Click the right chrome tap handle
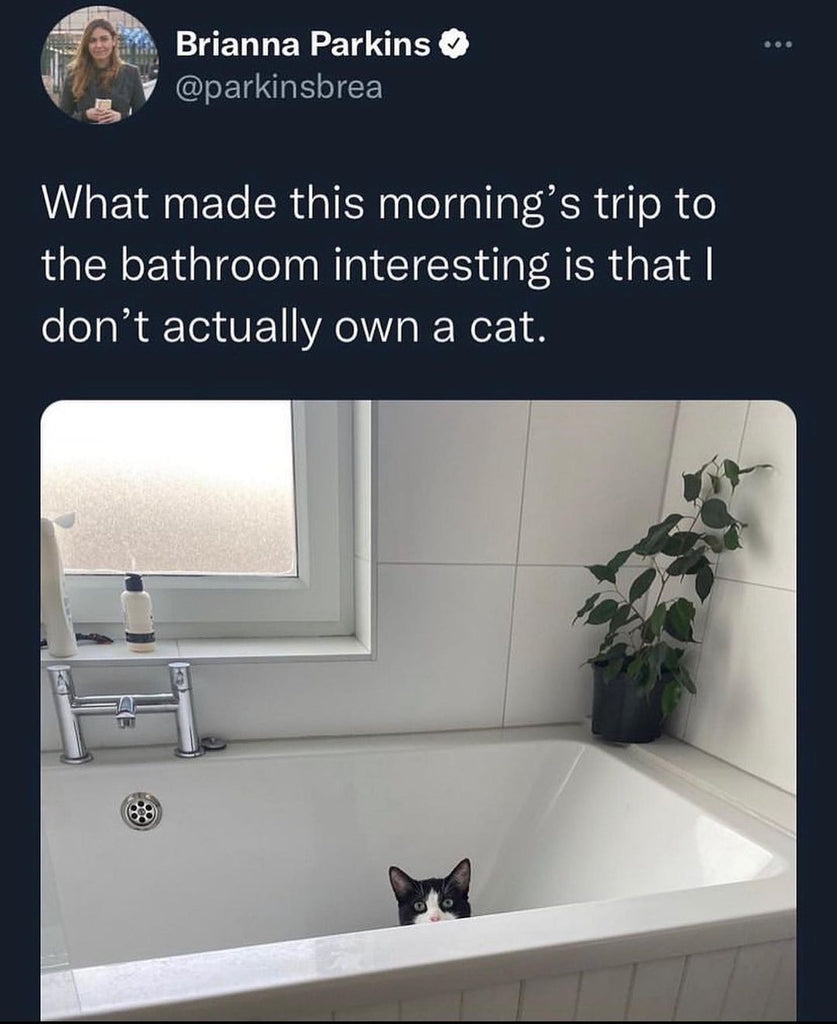The height and width of the screenshot is (1024, 837). (x=185, y=710)
